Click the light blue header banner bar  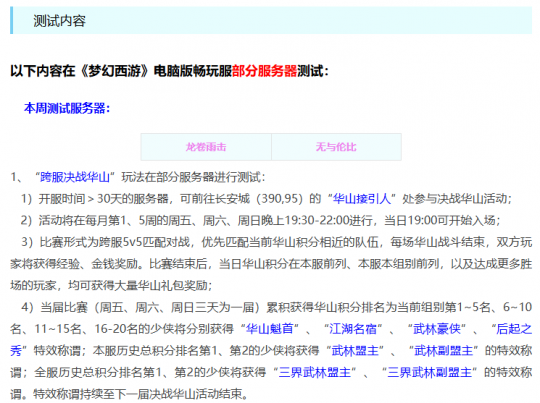[x=271, y=20]
